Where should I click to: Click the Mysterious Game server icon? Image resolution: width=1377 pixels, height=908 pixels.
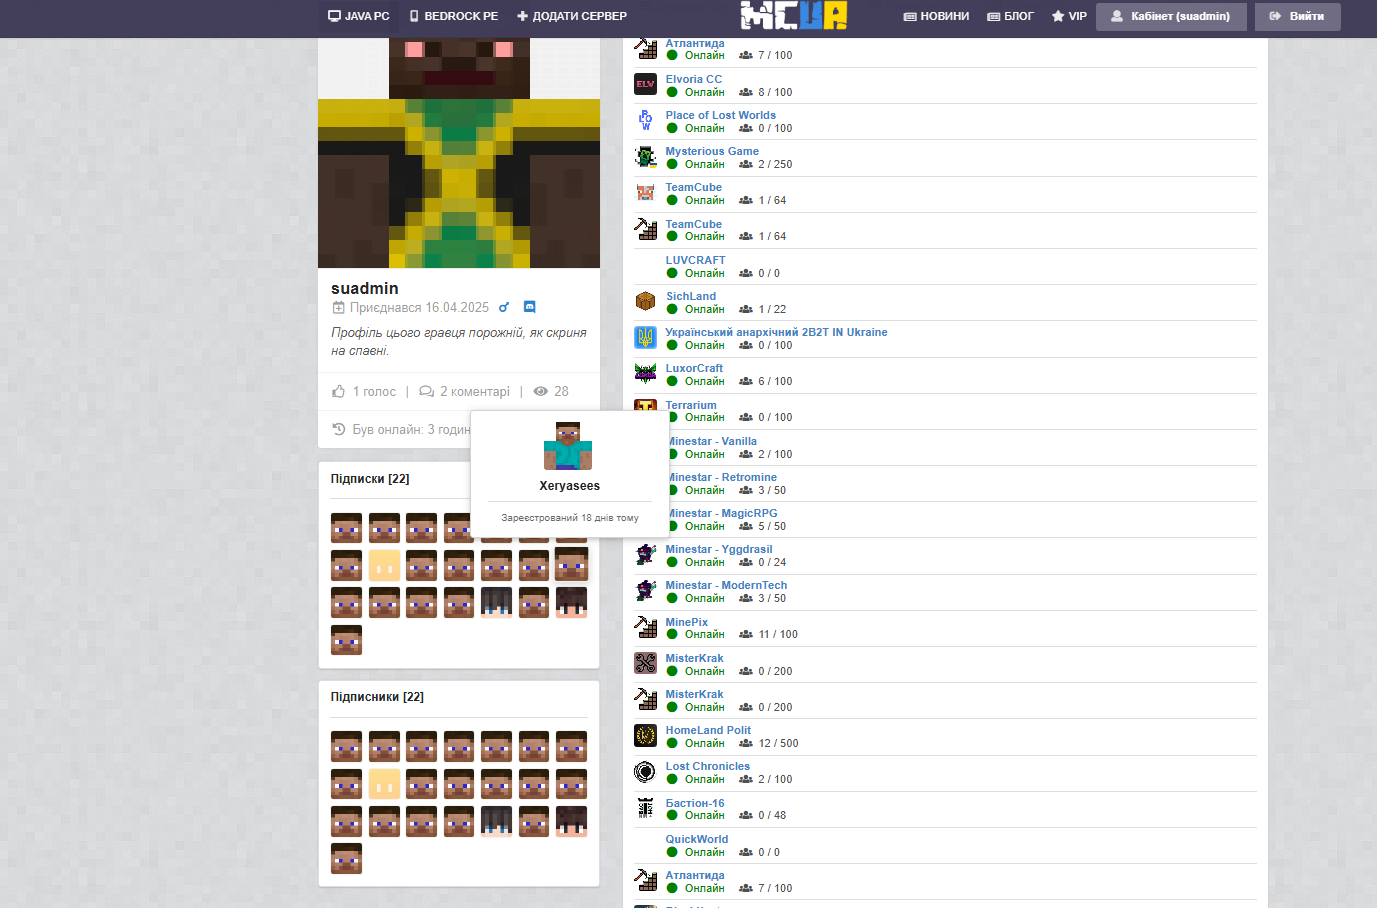pos(645,156)
